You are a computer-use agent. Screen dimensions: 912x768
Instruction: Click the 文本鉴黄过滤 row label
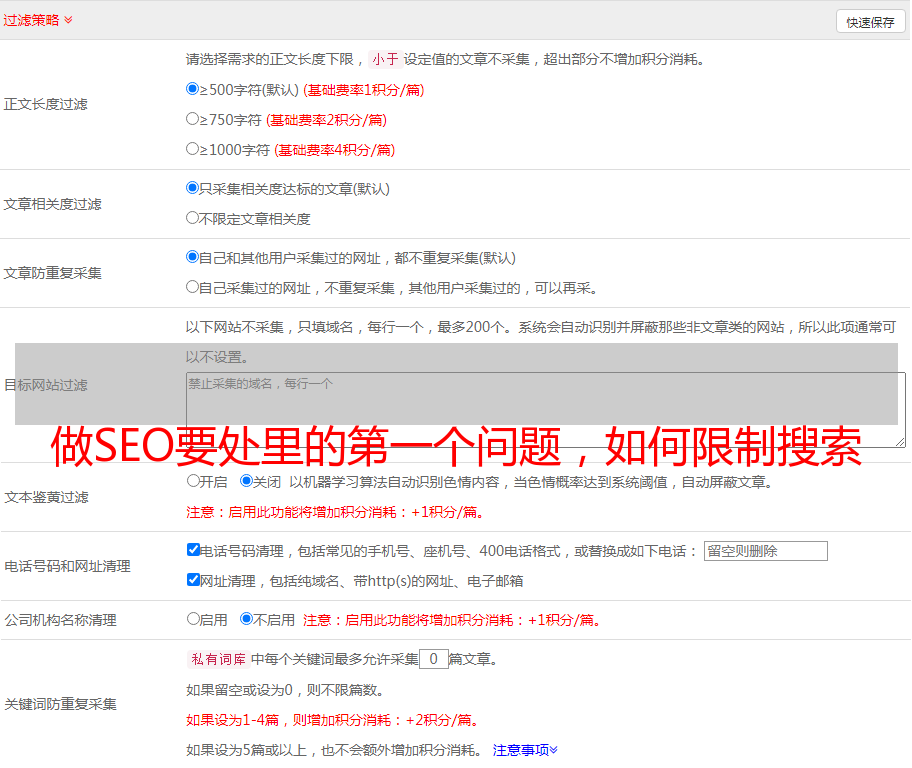coord(47,497)
